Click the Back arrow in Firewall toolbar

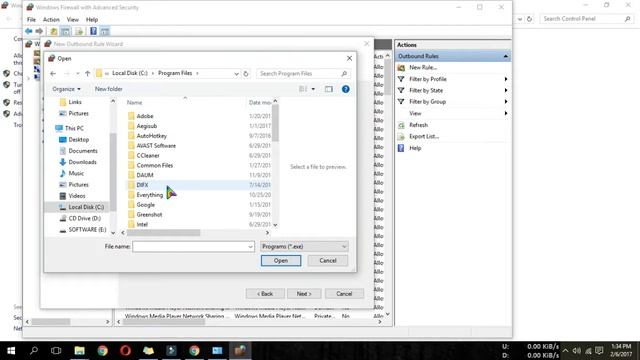click(29, 31)
